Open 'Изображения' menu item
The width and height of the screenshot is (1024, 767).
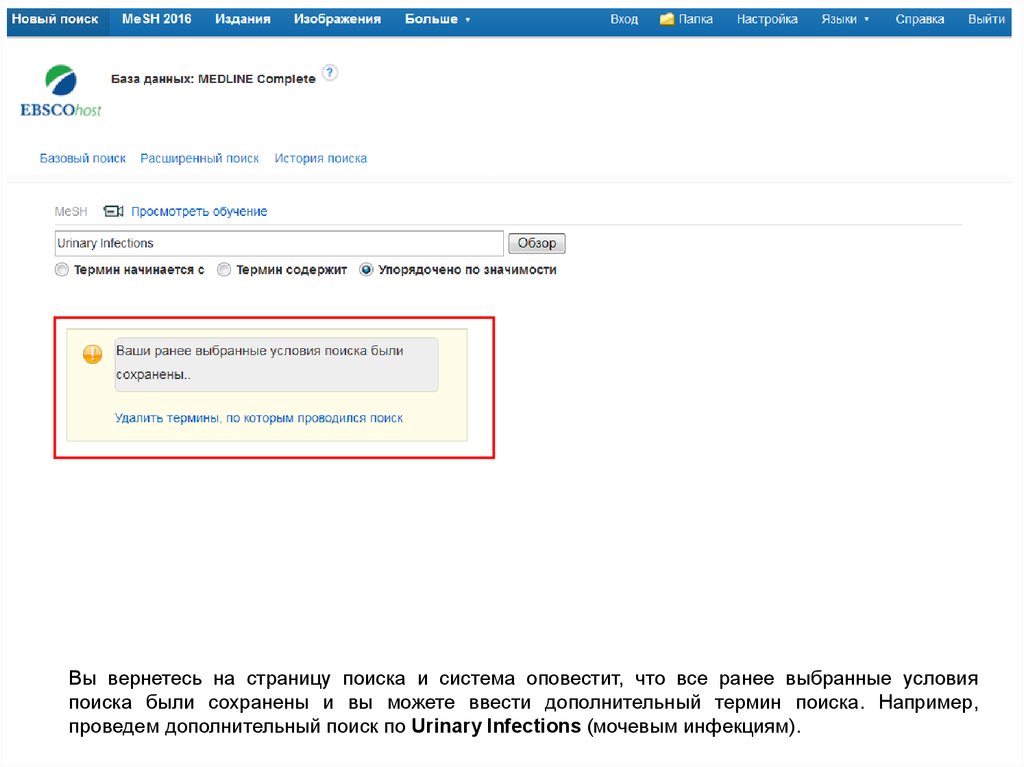[337, 19]
